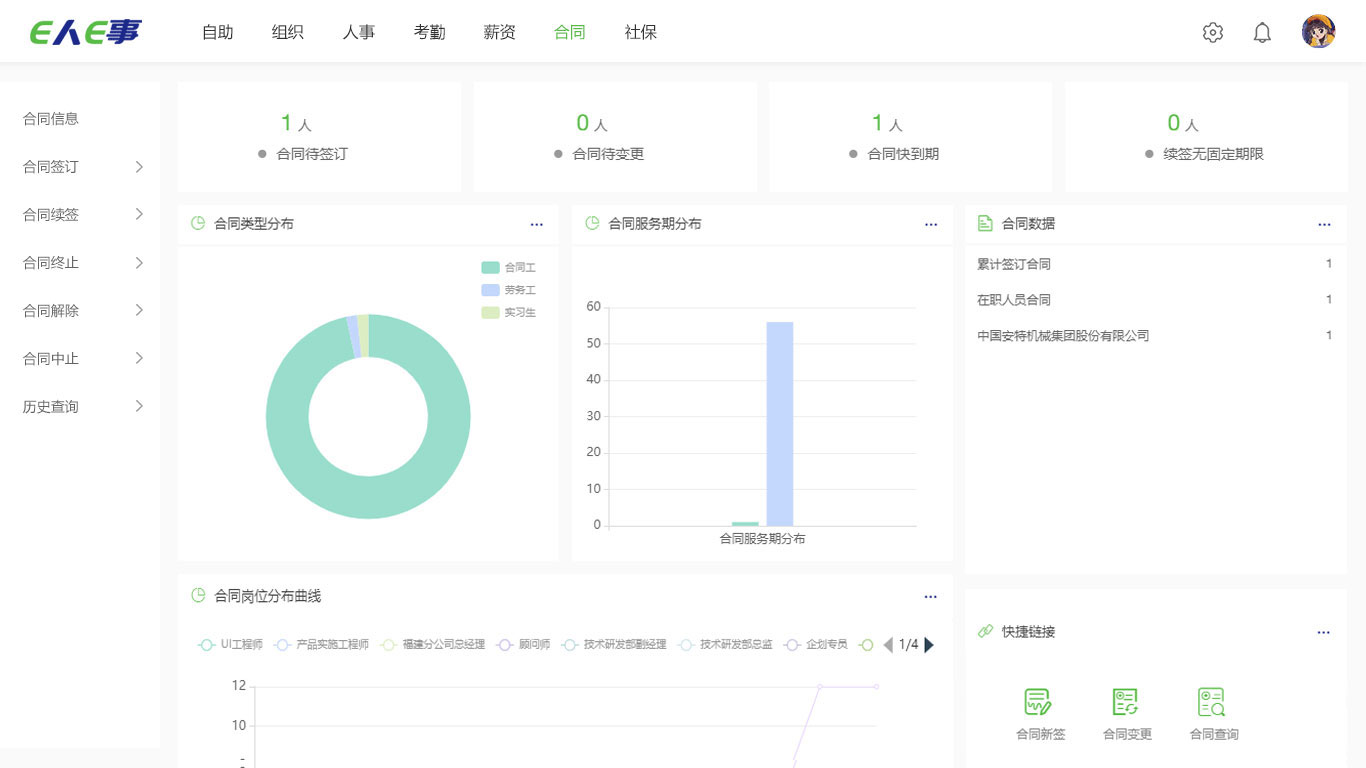Toggle the 技术研发部总监 legend series
The height and width of the screenshot is (768, 1366).
(x=726, y=645)
